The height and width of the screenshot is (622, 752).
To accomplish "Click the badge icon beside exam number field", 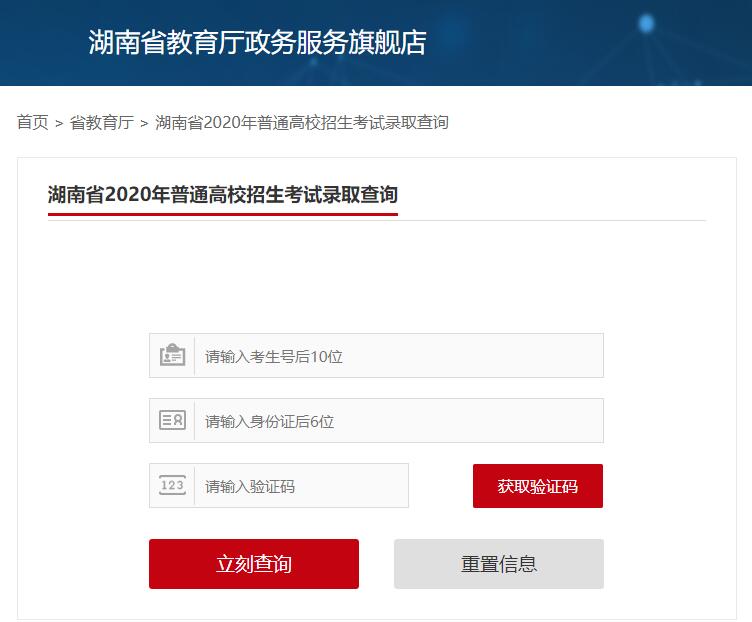I will (172, 355).
